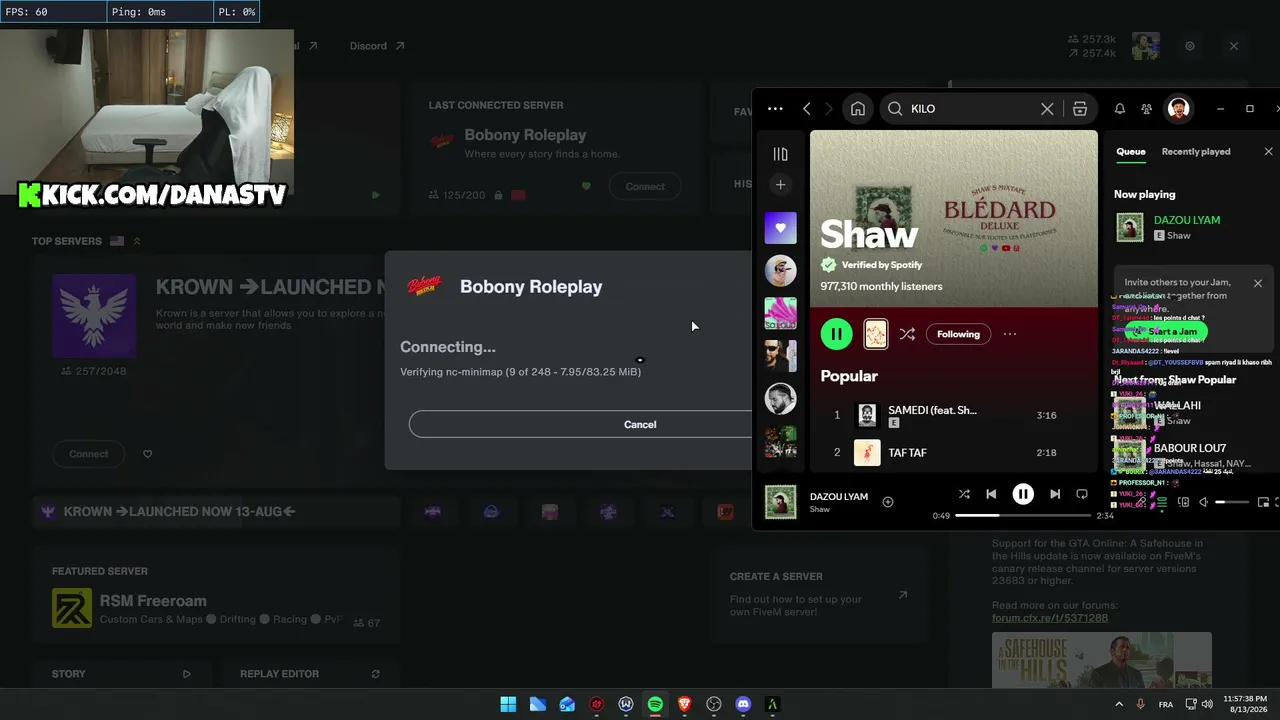The image size is (1280, 720).
Task: Open more options for Shaw artist
Action: click(x=1010, y=334)
